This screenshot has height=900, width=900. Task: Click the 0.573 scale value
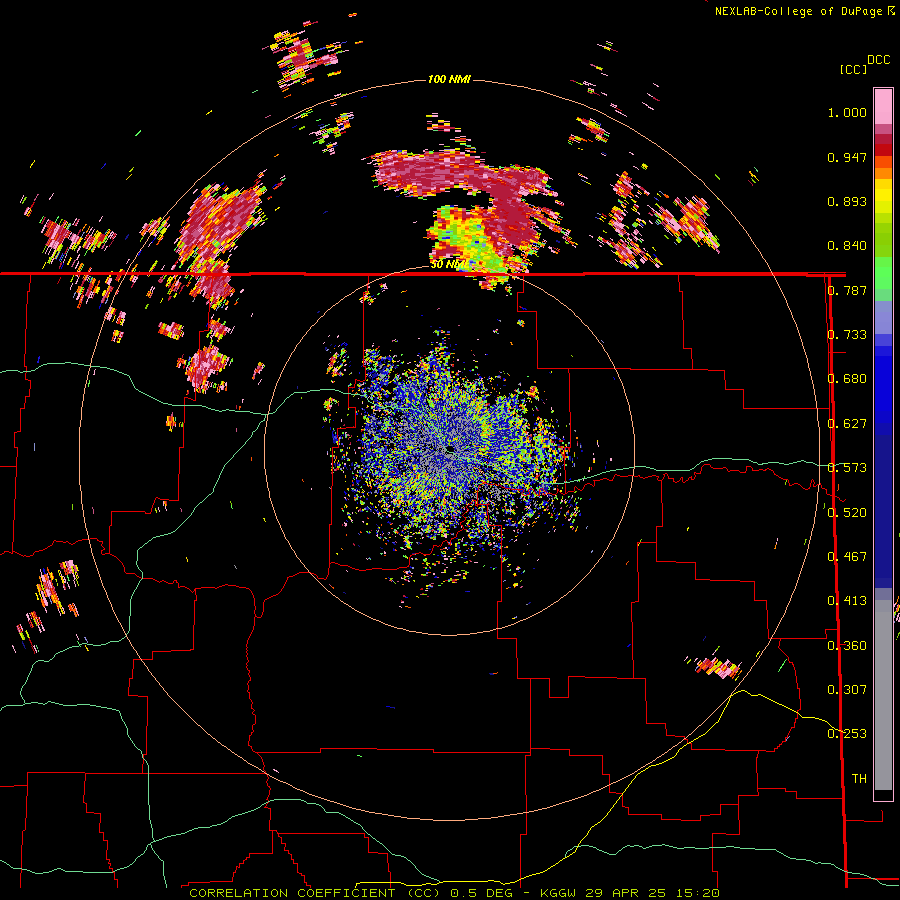[x=847, y=468]
